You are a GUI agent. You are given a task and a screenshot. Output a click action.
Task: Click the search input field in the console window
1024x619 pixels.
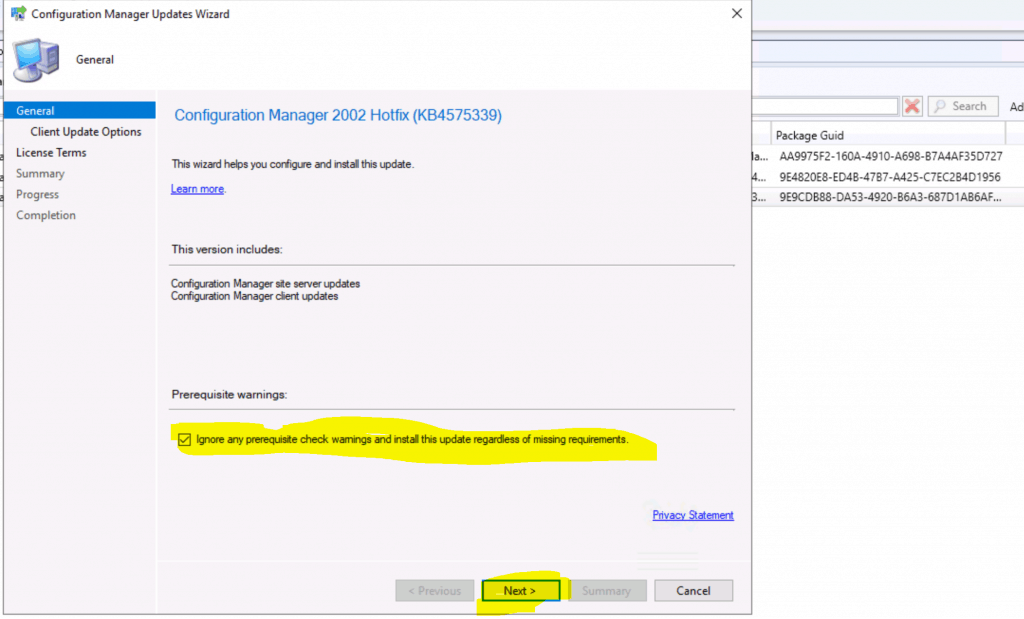pos(825,106)
